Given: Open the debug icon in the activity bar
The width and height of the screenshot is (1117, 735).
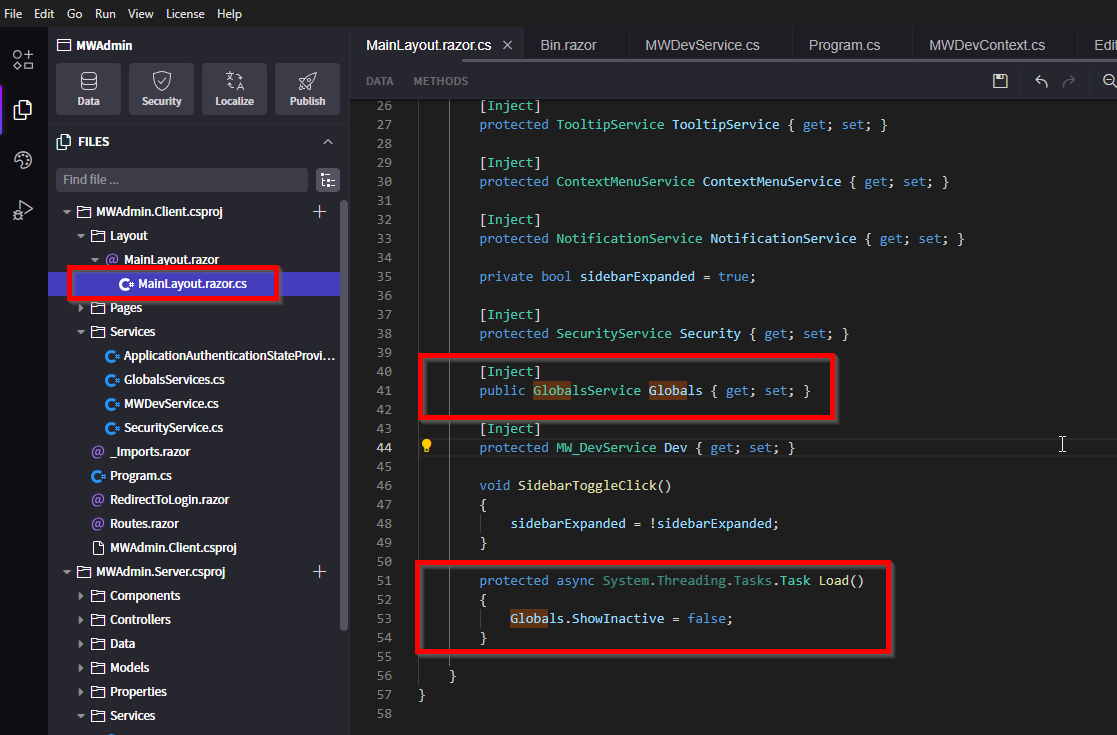Looking at the screenshot, I should [x=22, y=210].
